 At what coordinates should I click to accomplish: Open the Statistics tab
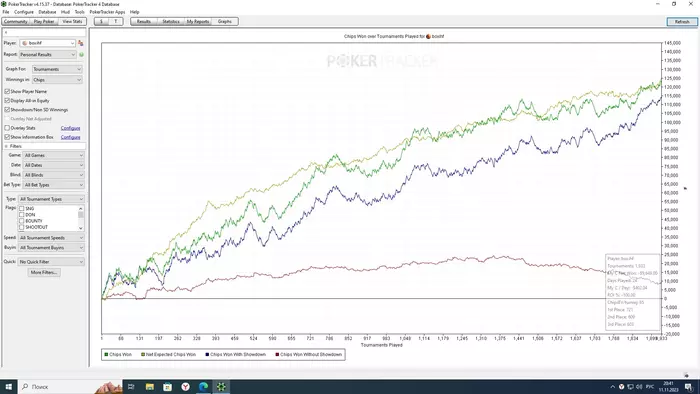[171, 21]
